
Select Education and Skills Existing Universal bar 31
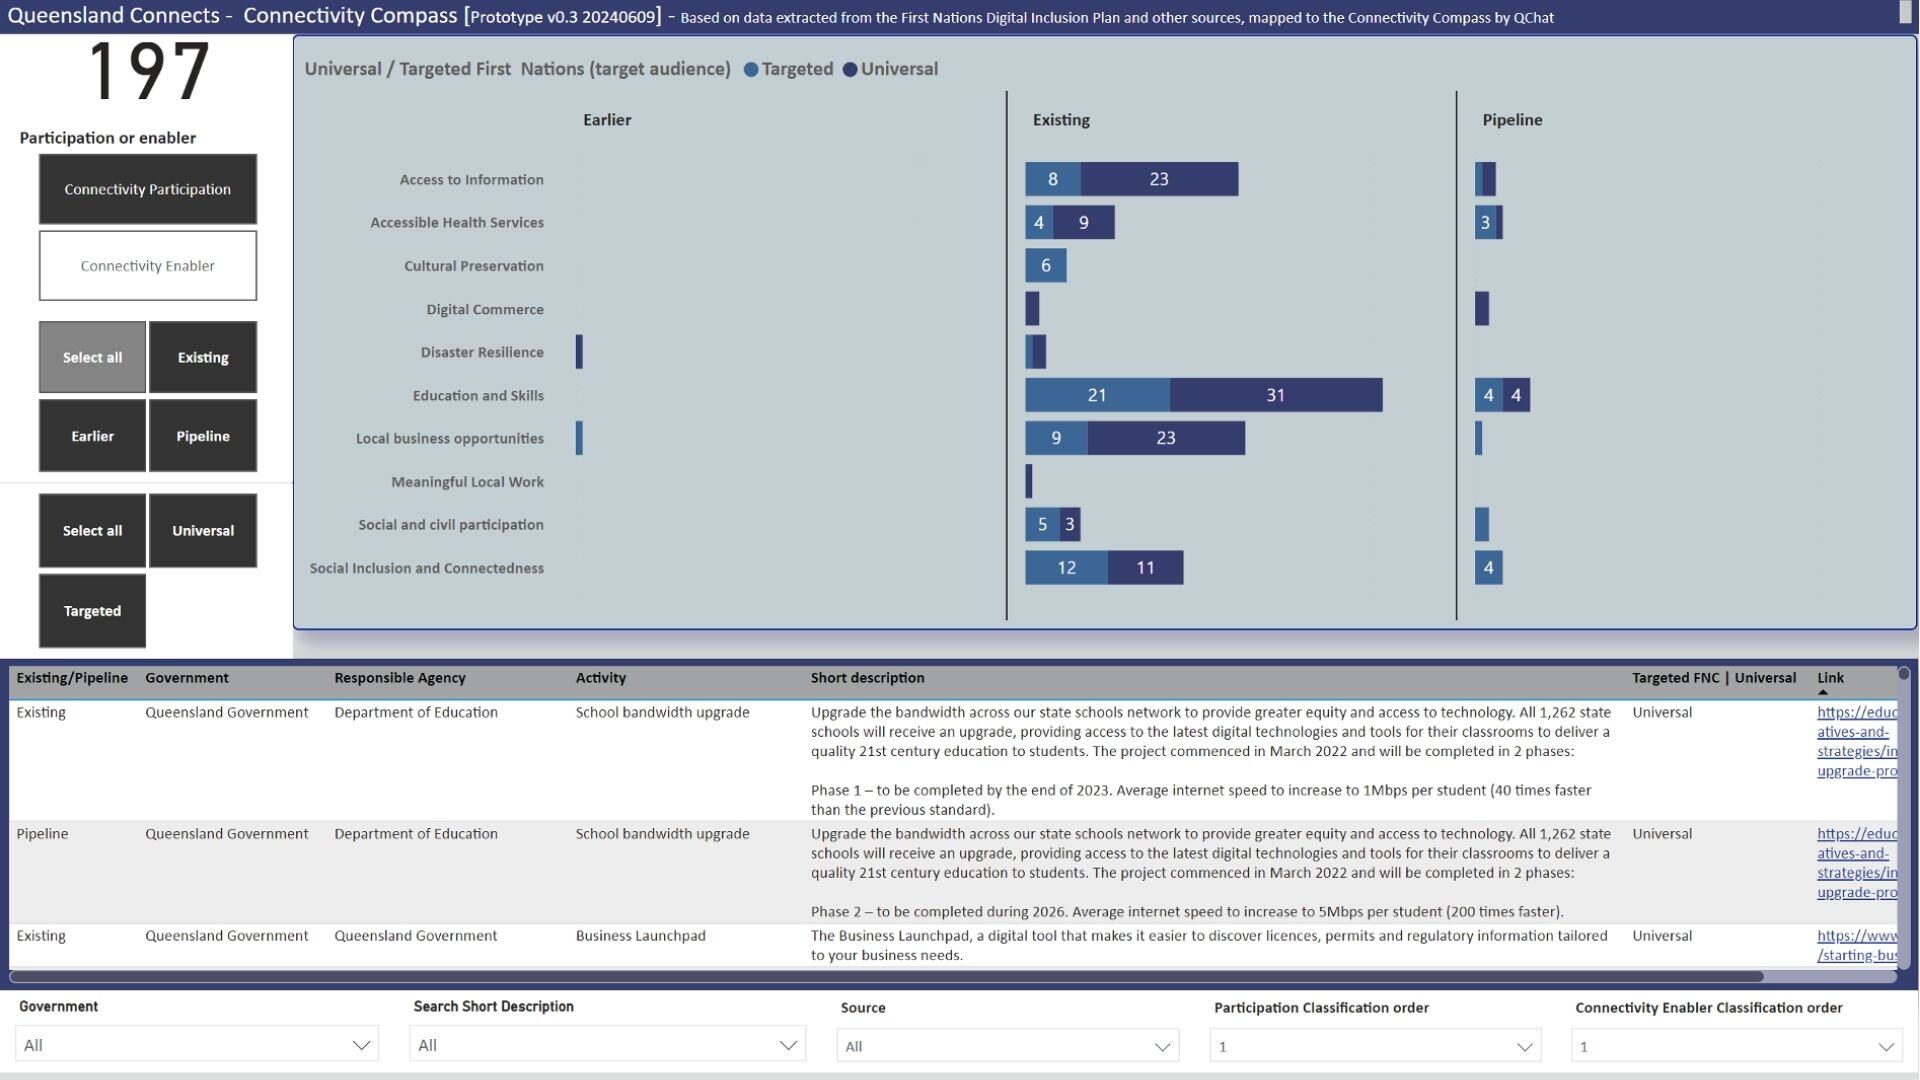pos(1276,395)
